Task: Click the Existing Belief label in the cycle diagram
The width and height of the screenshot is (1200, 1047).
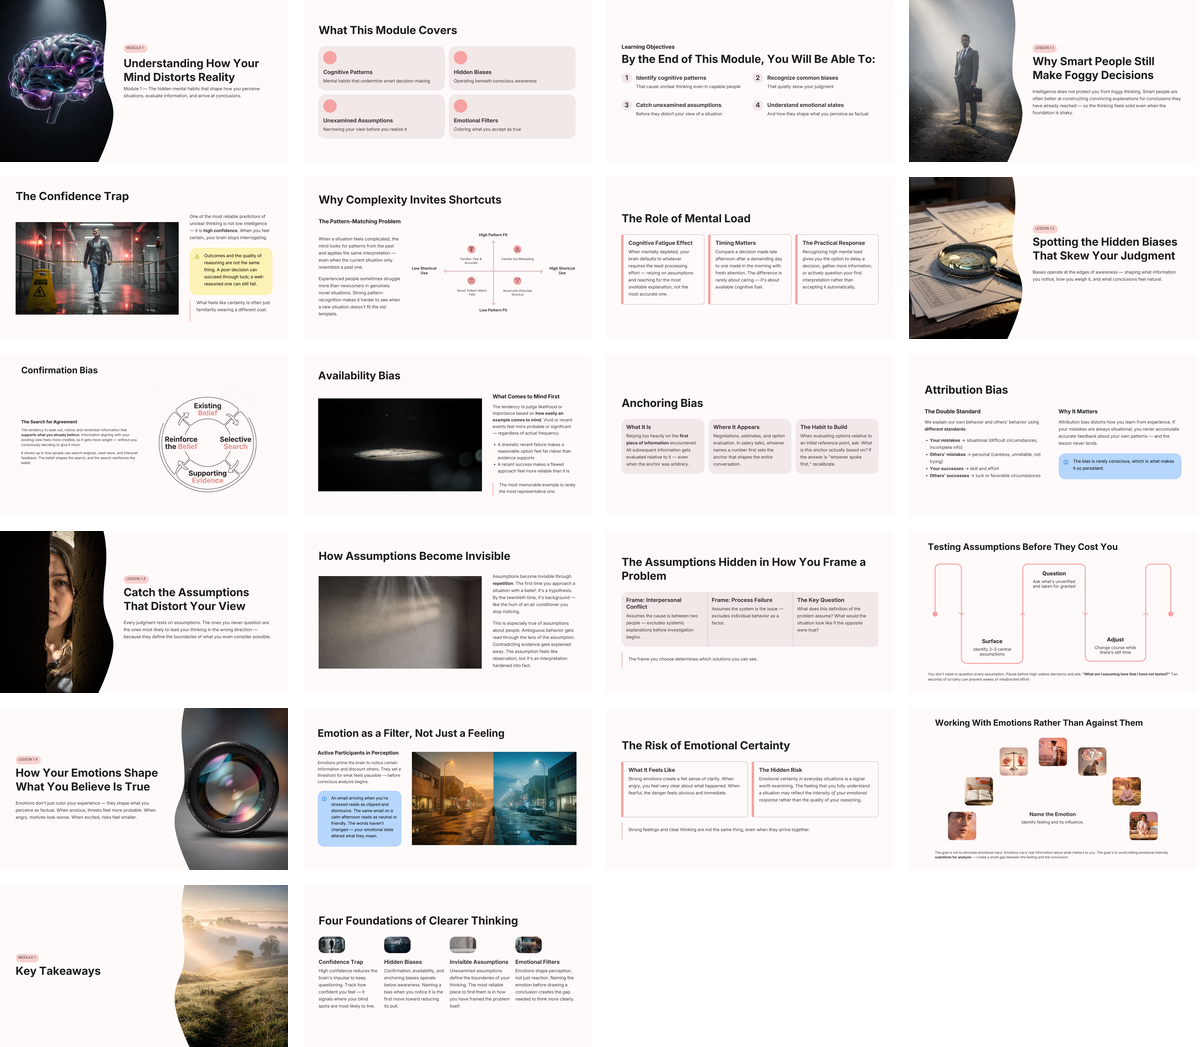Action: [208, 409]
